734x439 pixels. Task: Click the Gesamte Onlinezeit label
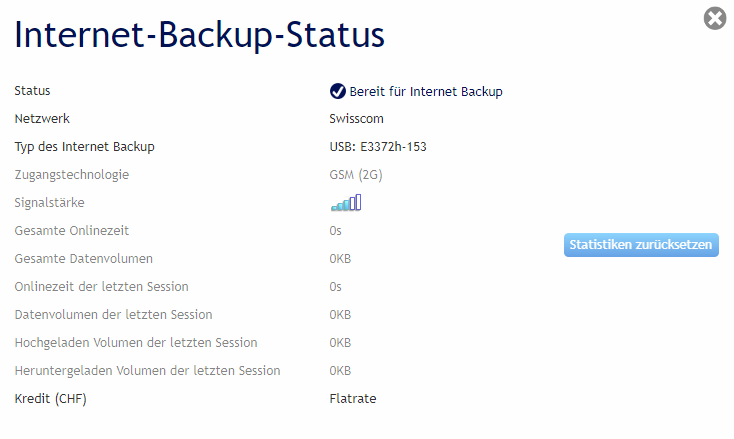click(x=73, y=231)
